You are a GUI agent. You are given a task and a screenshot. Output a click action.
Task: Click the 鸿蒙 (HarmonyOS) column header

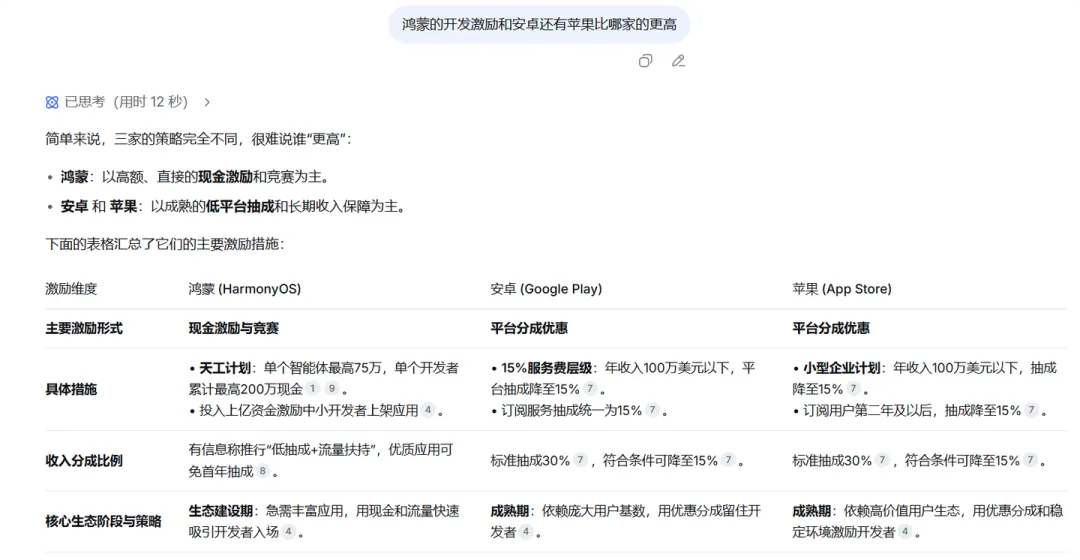click(x=245, y=289)
